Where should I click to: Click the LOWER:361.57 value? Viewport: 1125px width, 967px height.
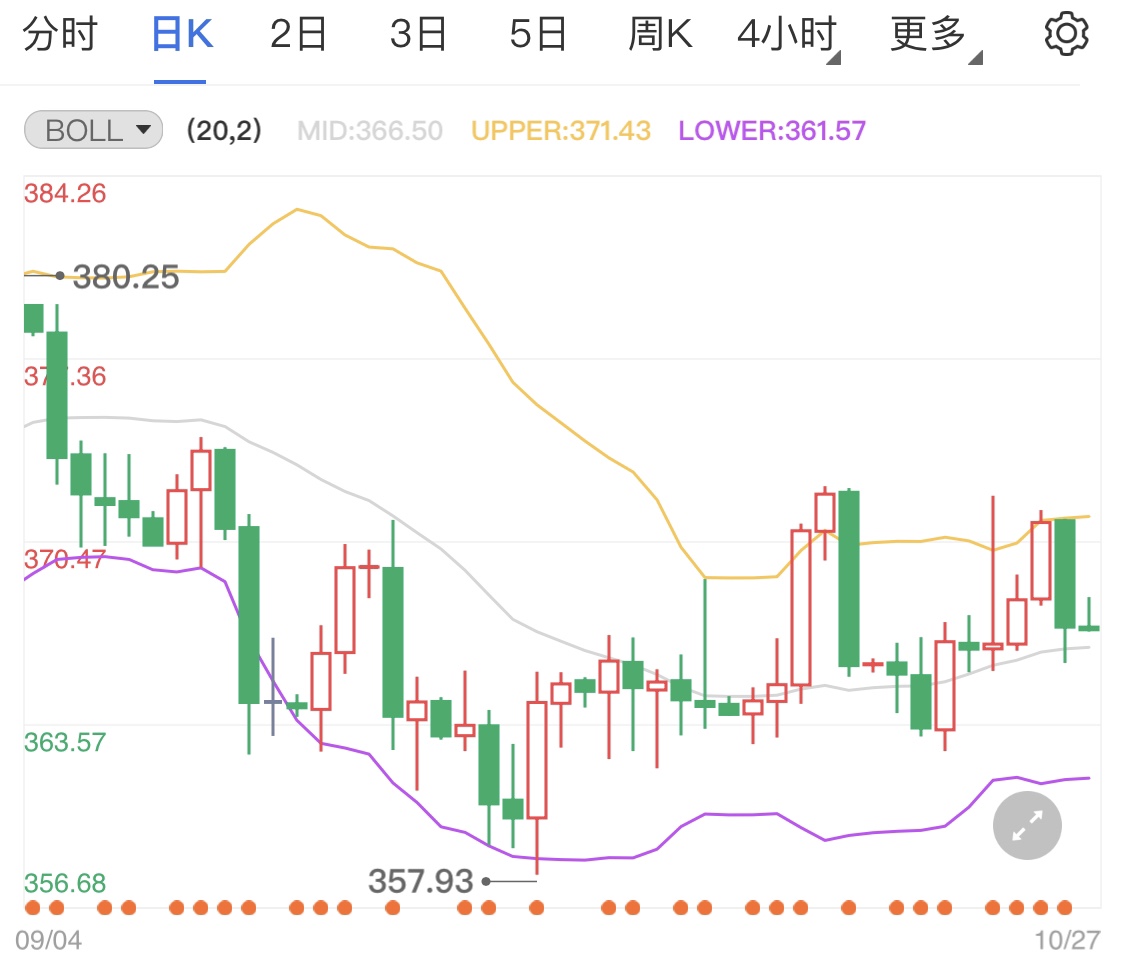(772, 131)
